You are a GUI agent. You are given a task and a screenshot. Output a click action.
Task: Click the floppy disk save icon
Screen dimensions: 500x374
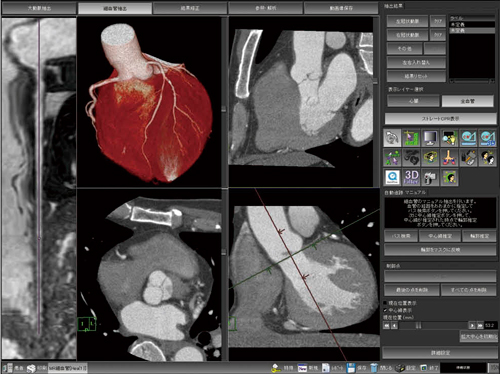pos(351,368)
